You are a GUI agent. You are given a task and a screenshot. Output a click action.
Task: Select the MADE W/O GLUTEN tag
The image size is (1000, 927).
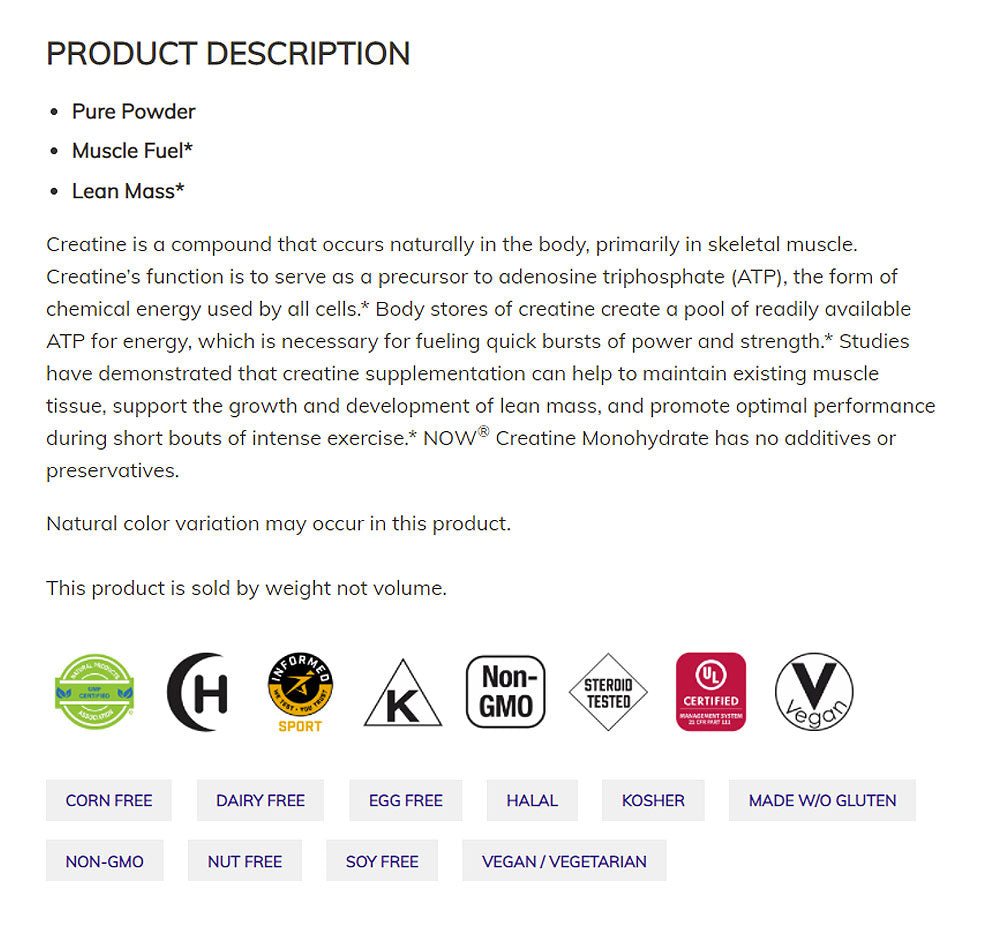tap(822, 800)
